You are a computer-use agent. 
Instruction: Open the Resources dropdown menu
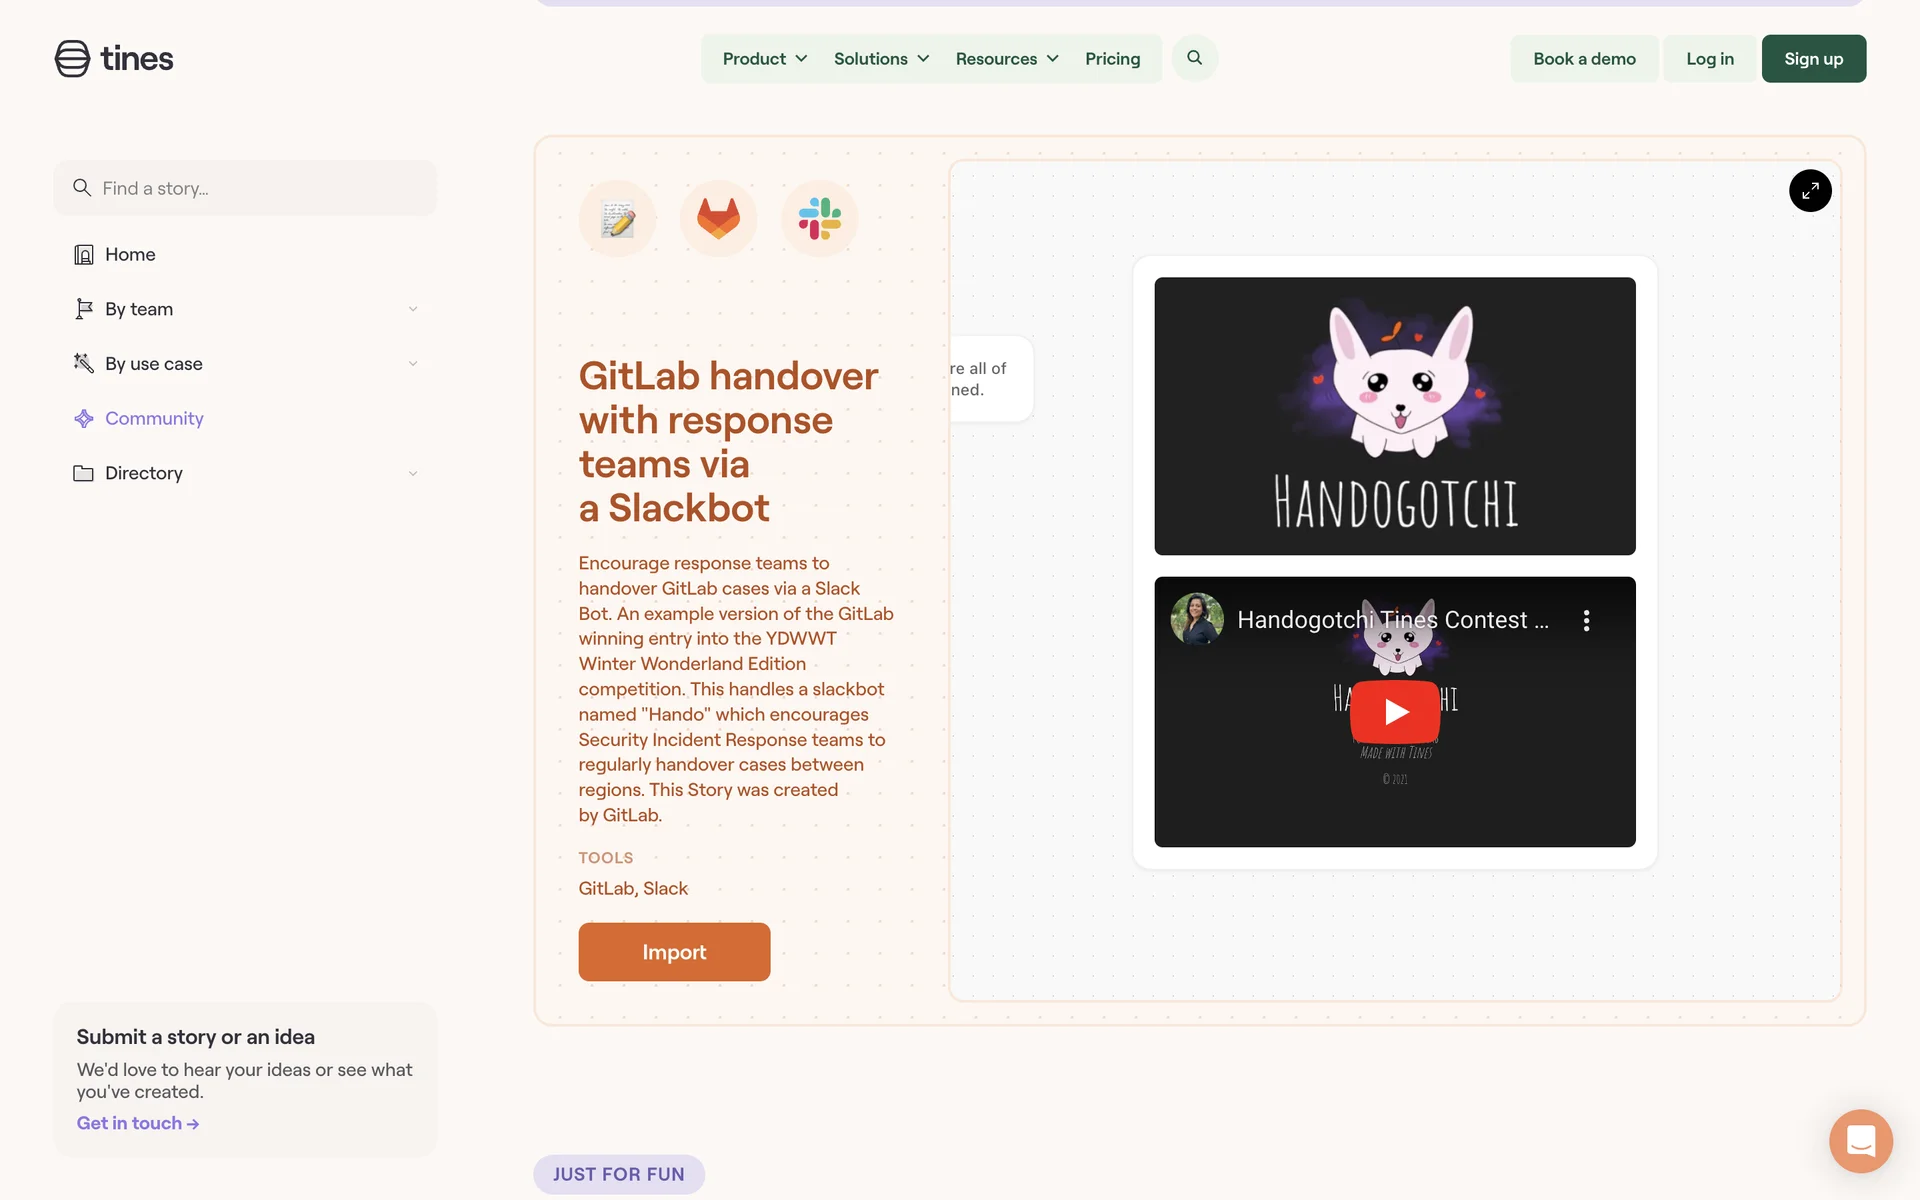coord(1007,59)
